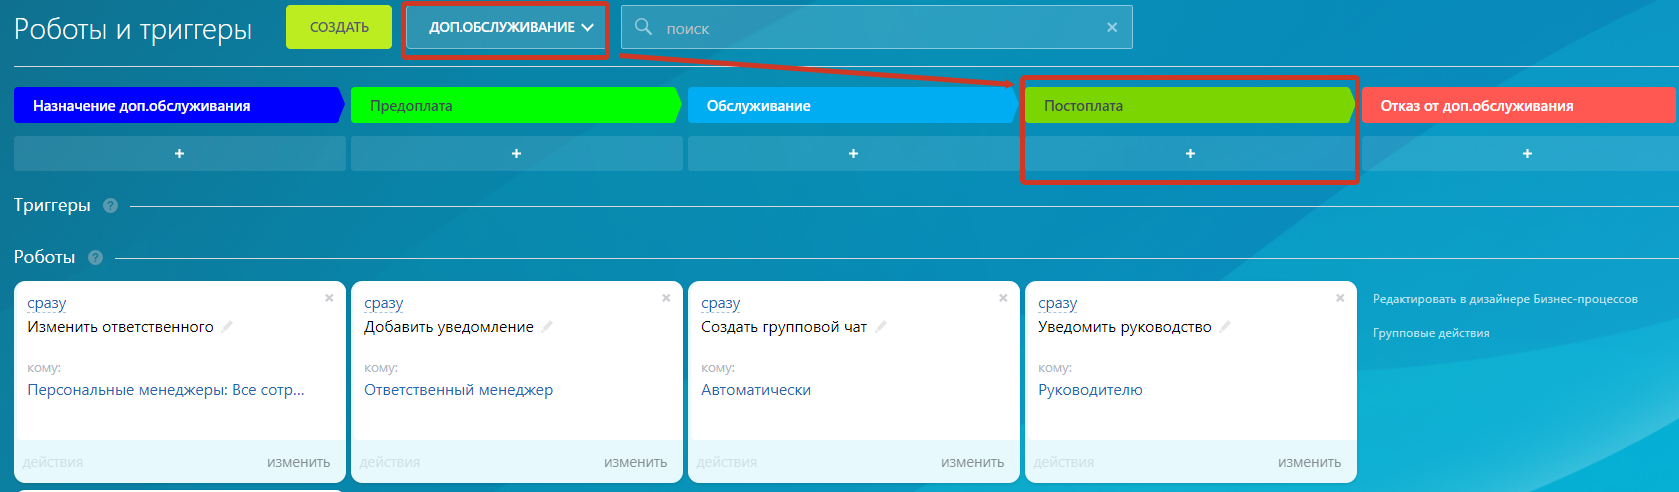Close the Создать групповой чат robot card
The width and height of the screenshot is (1679, 492).
pyautogui.click(x=1003, y=298)
